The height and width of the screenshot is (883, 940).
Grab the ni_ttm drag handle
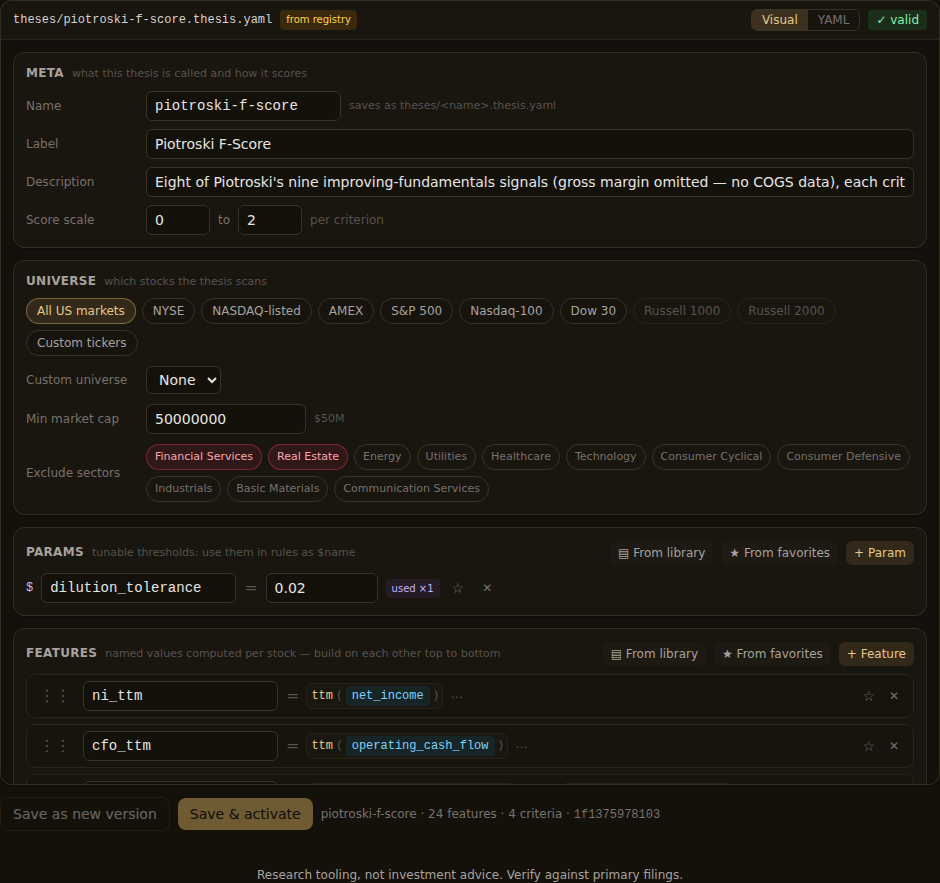point(55,696)
